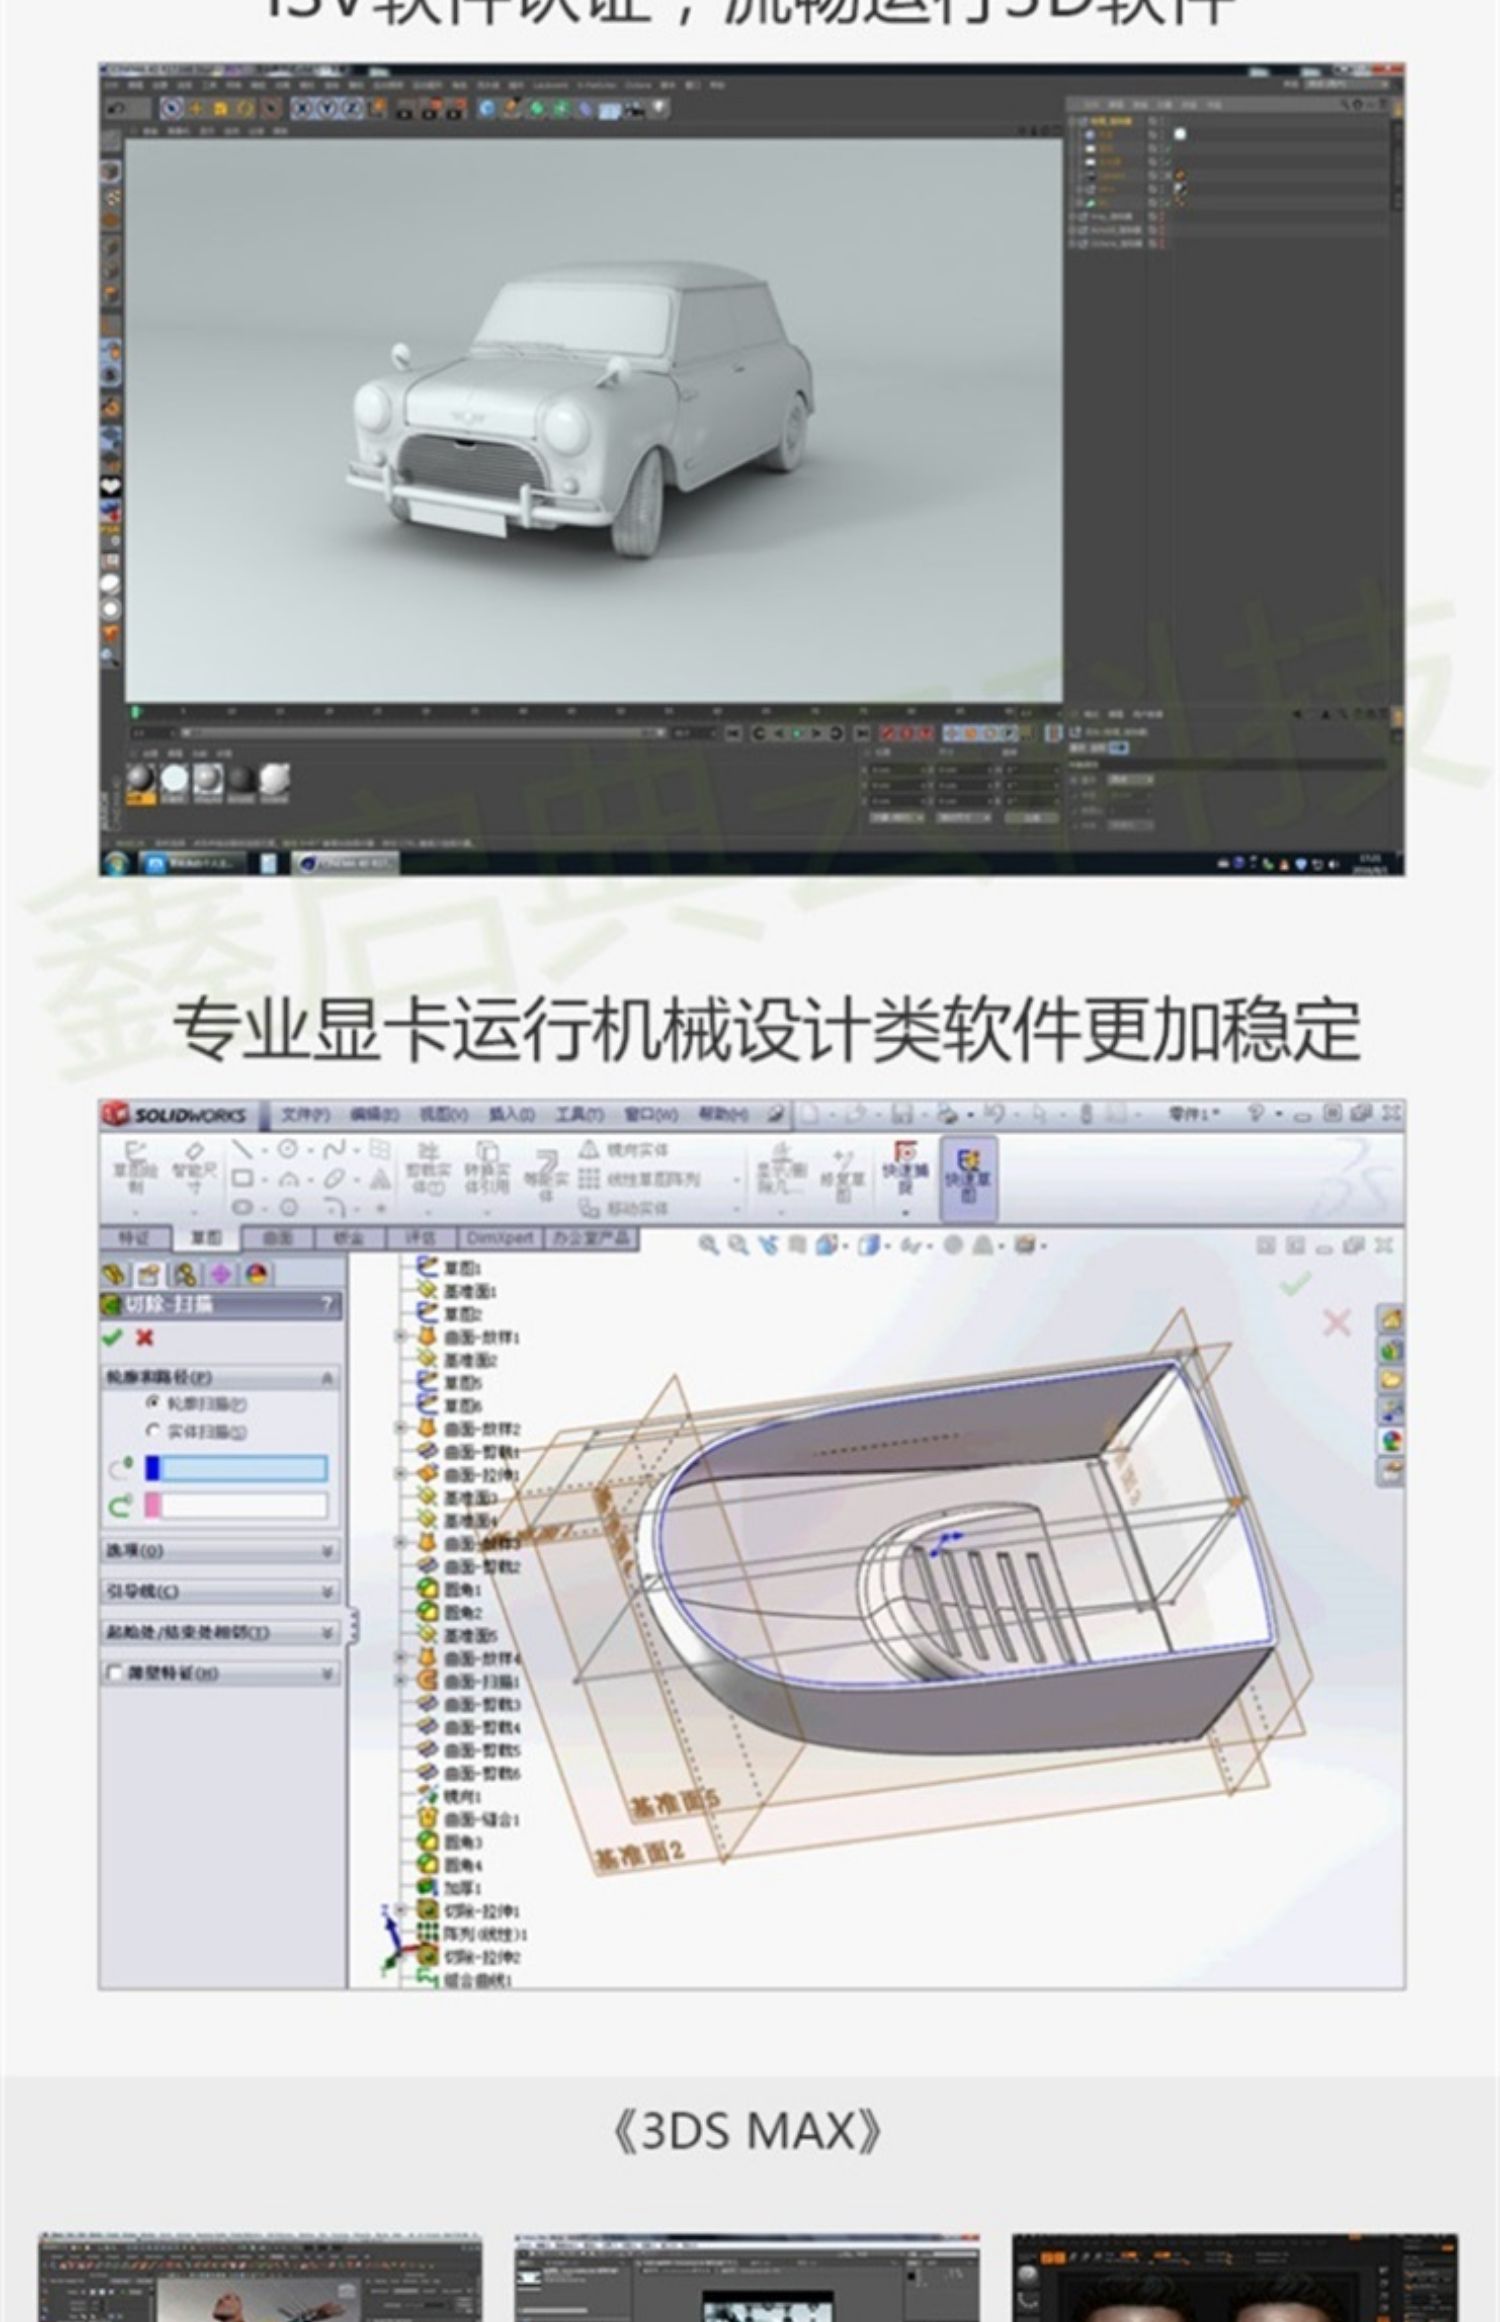Switch to the DimXpert tab
This screenshot has height=2322, width=1500.
[500, 1238]
